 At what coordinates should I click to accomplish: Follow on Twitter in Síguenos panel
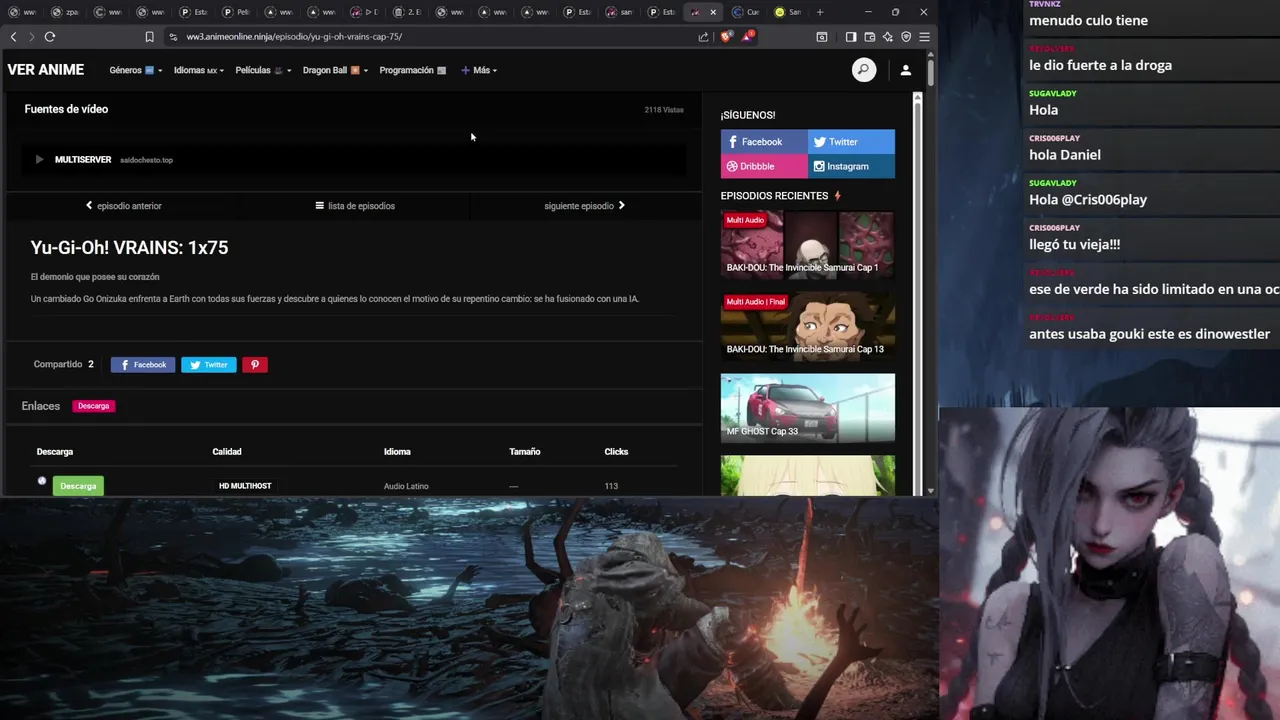tap(851, 142)
